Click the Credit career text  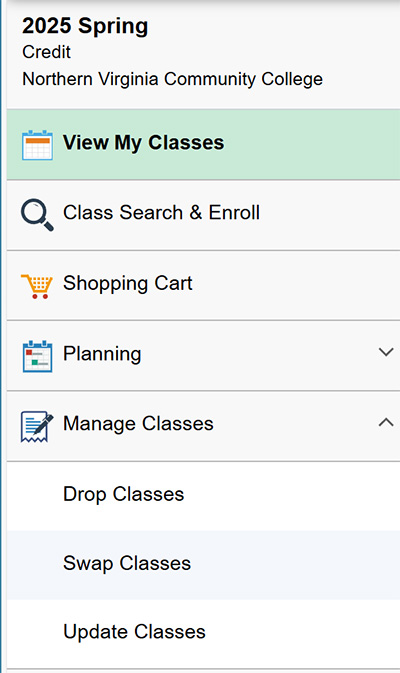tap(46, 52)
